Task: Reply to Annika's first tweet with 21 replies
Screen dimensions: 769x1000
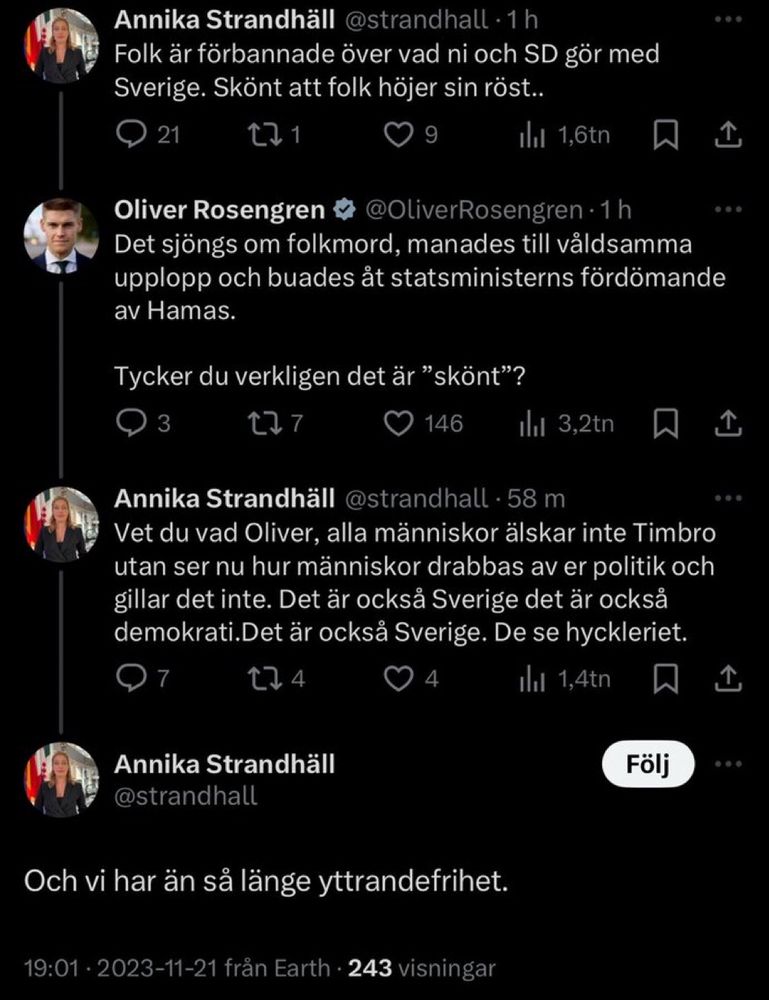Action: tap(131, 135)
